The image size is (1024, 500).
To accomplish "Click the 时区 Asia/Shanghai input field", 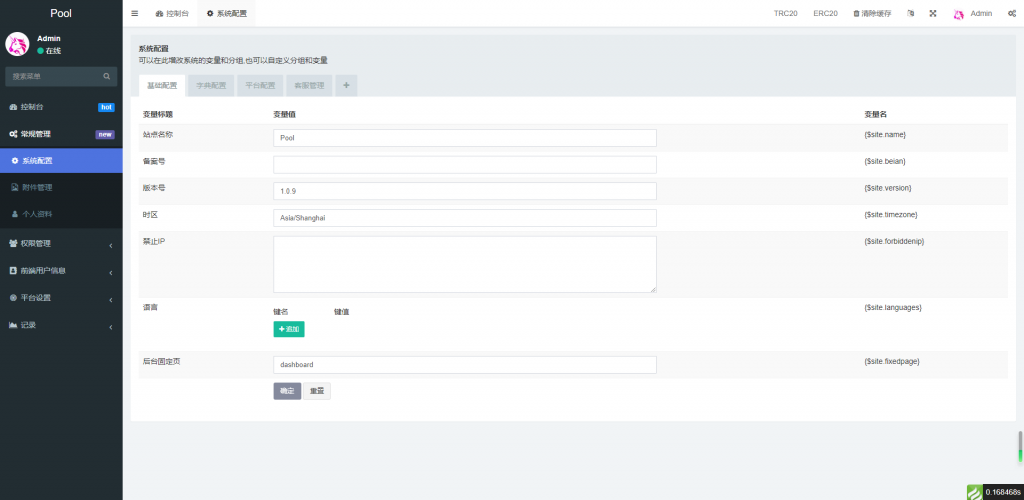I will [x=464, y=217].
